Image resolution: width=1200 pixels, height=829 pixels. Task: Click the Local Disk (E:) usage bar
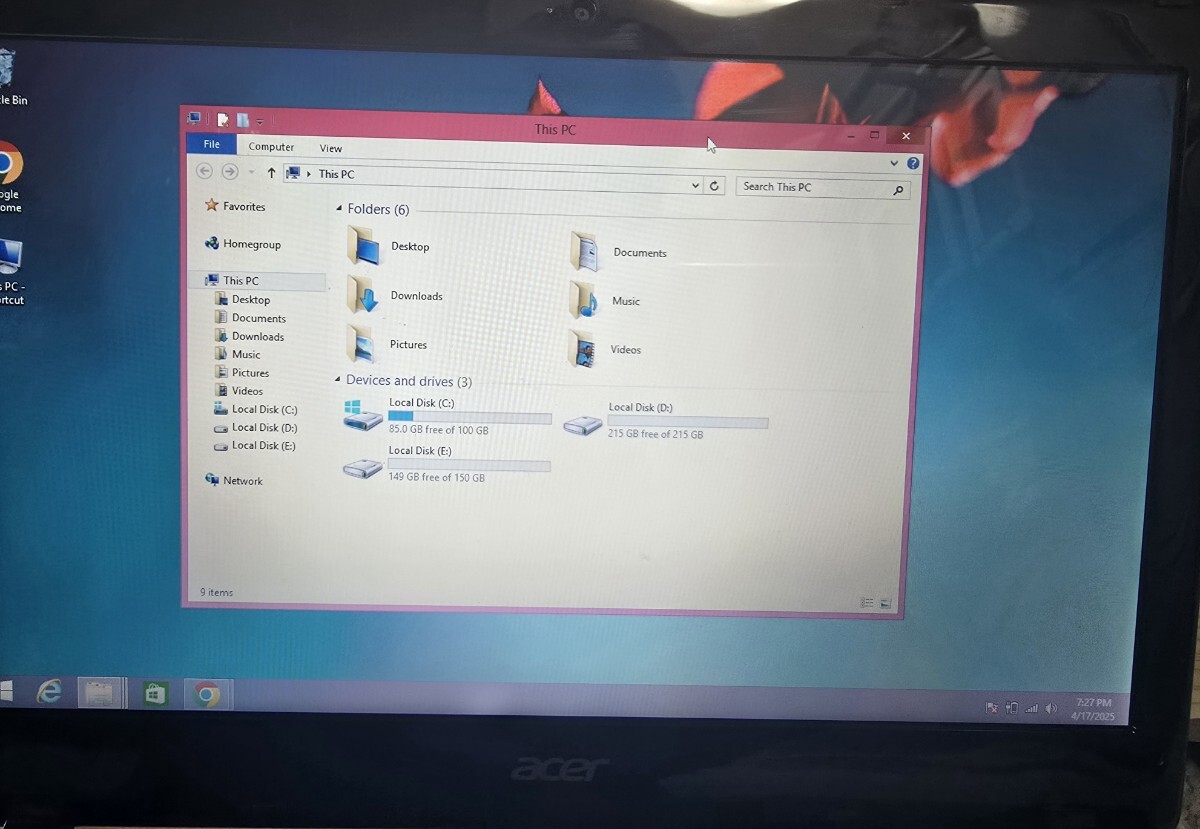469,465
